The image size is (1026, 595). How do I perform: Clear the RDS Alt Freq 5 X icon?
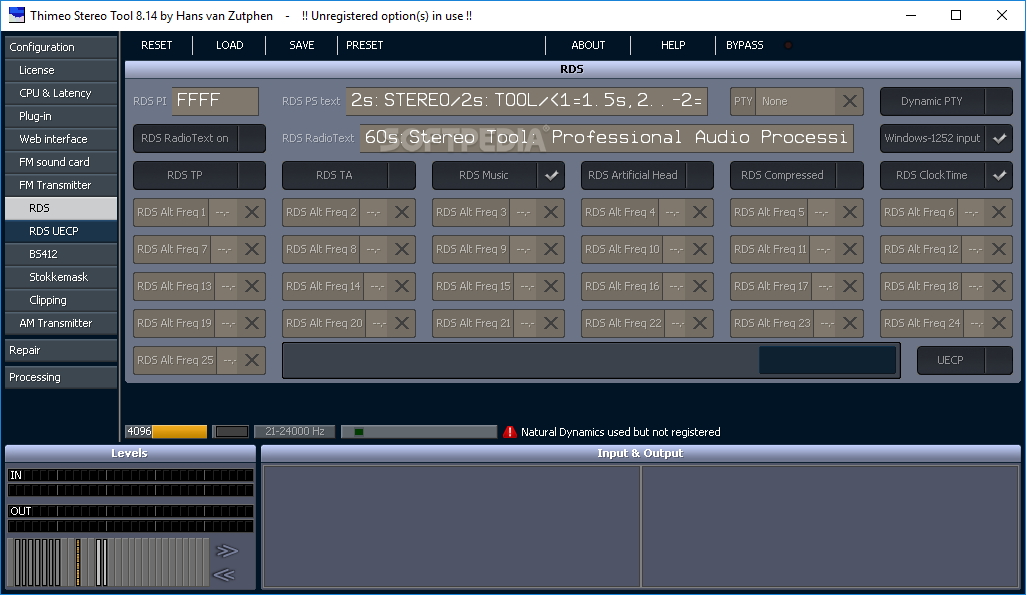coord(849,212)
